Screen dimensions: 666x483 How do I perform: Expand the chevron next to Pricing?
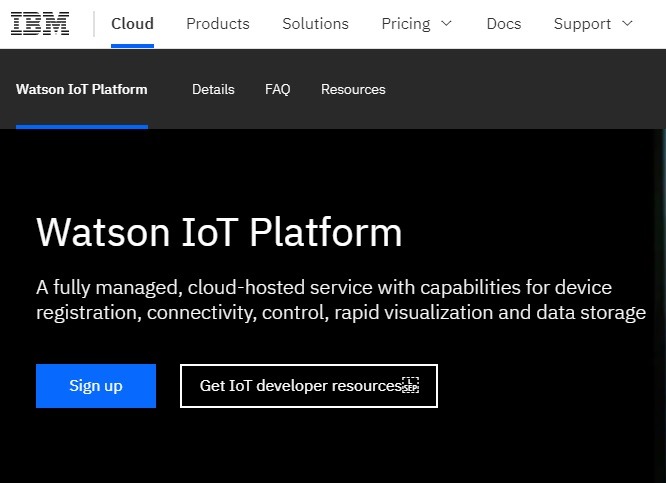(446, 23)
